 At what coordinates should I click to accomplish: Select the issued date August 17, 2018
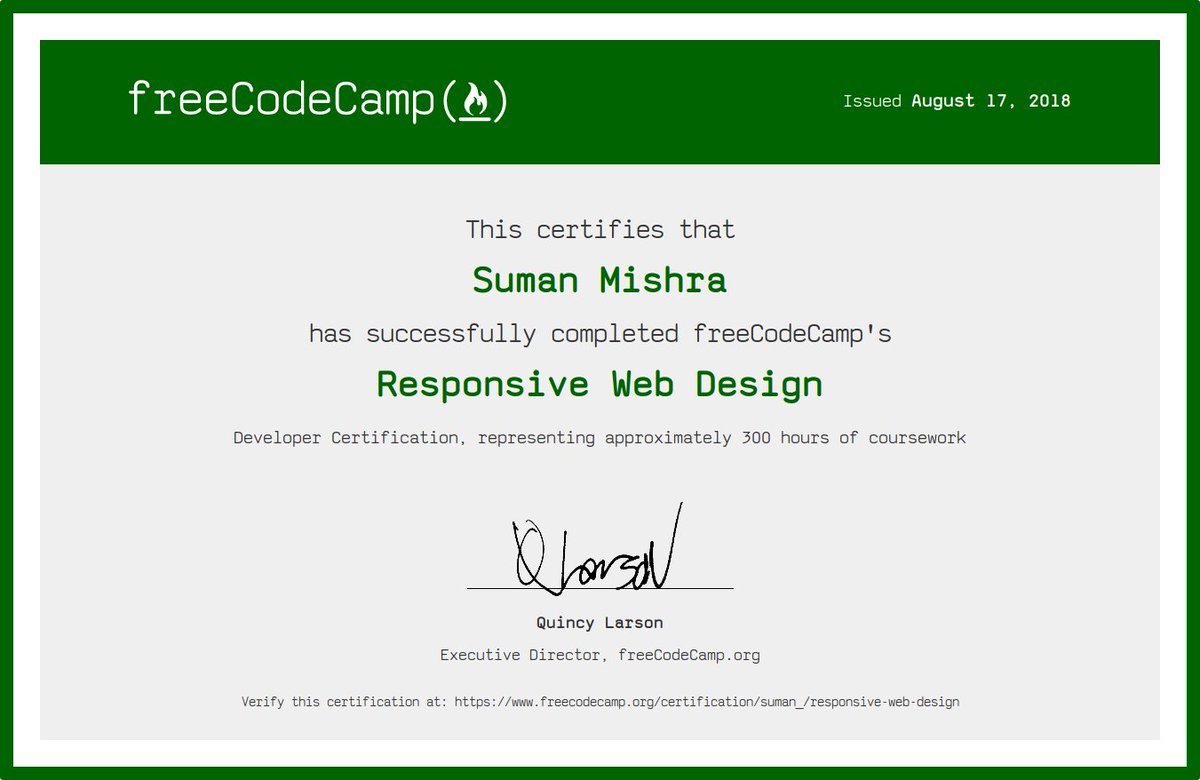click(991, 101)
